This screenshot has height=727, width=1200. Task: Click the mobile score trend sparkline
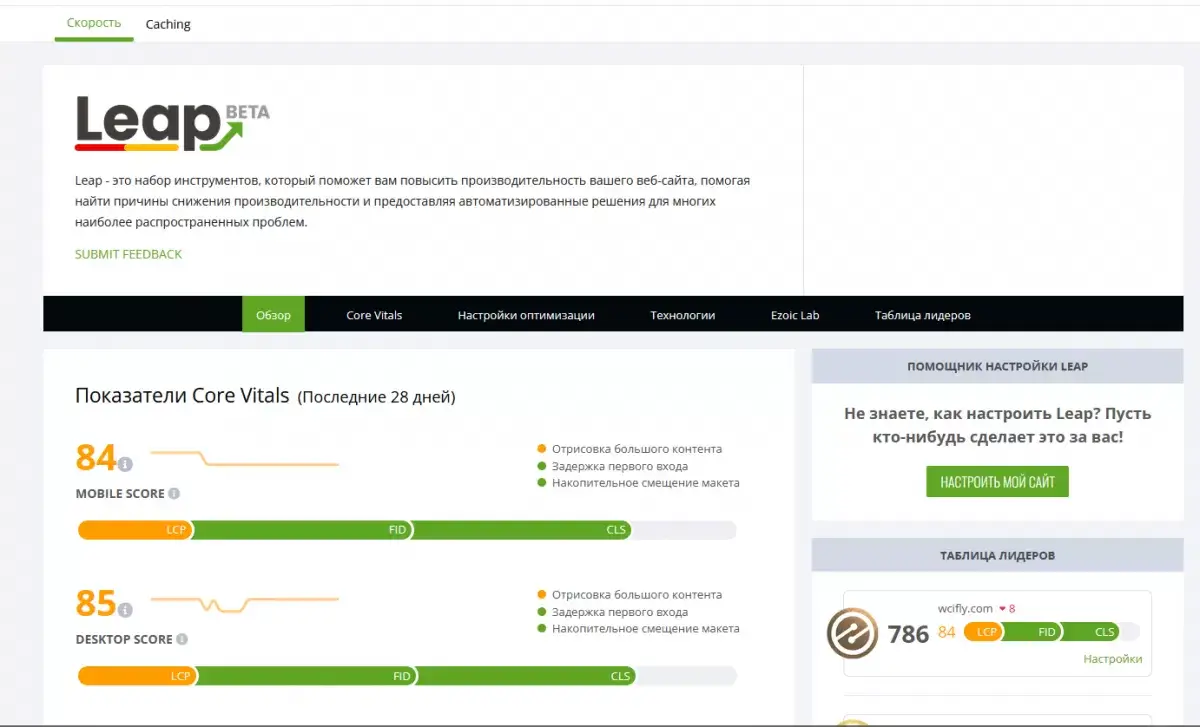tap(245, 458)
